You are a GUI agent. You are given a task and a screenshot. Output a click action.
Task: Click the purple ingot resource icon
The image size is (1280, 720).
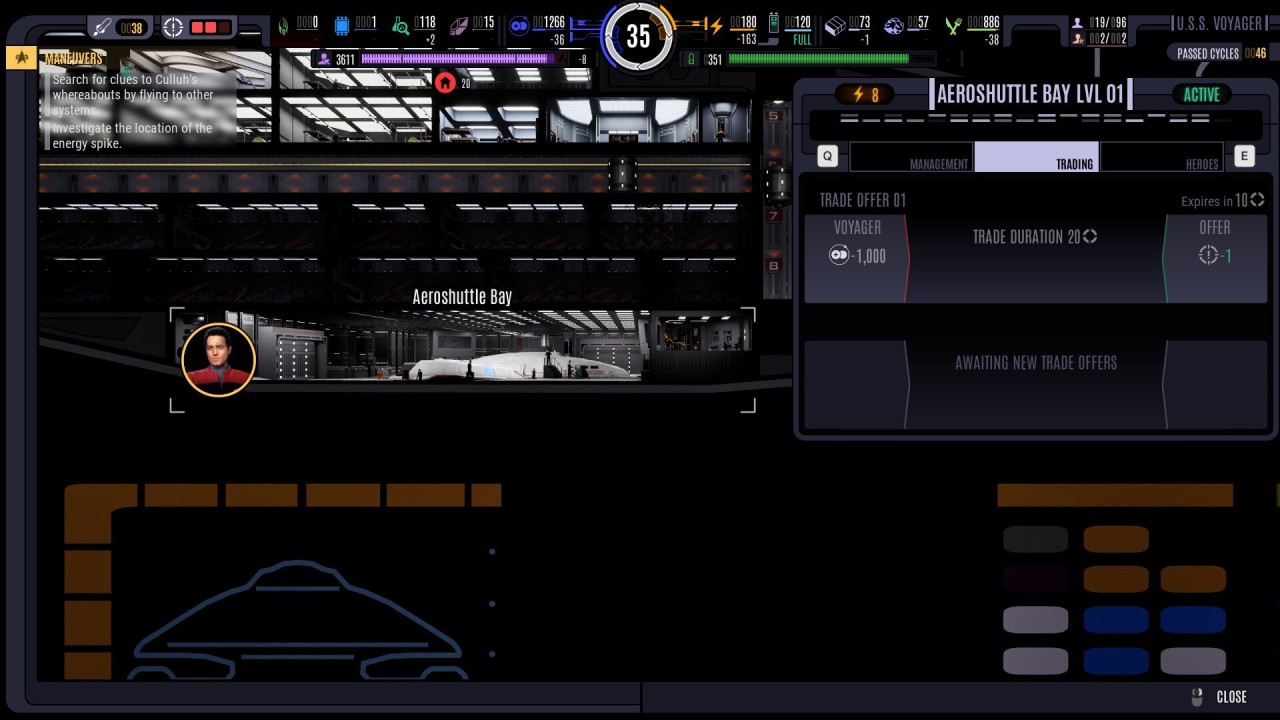point(459,27)
